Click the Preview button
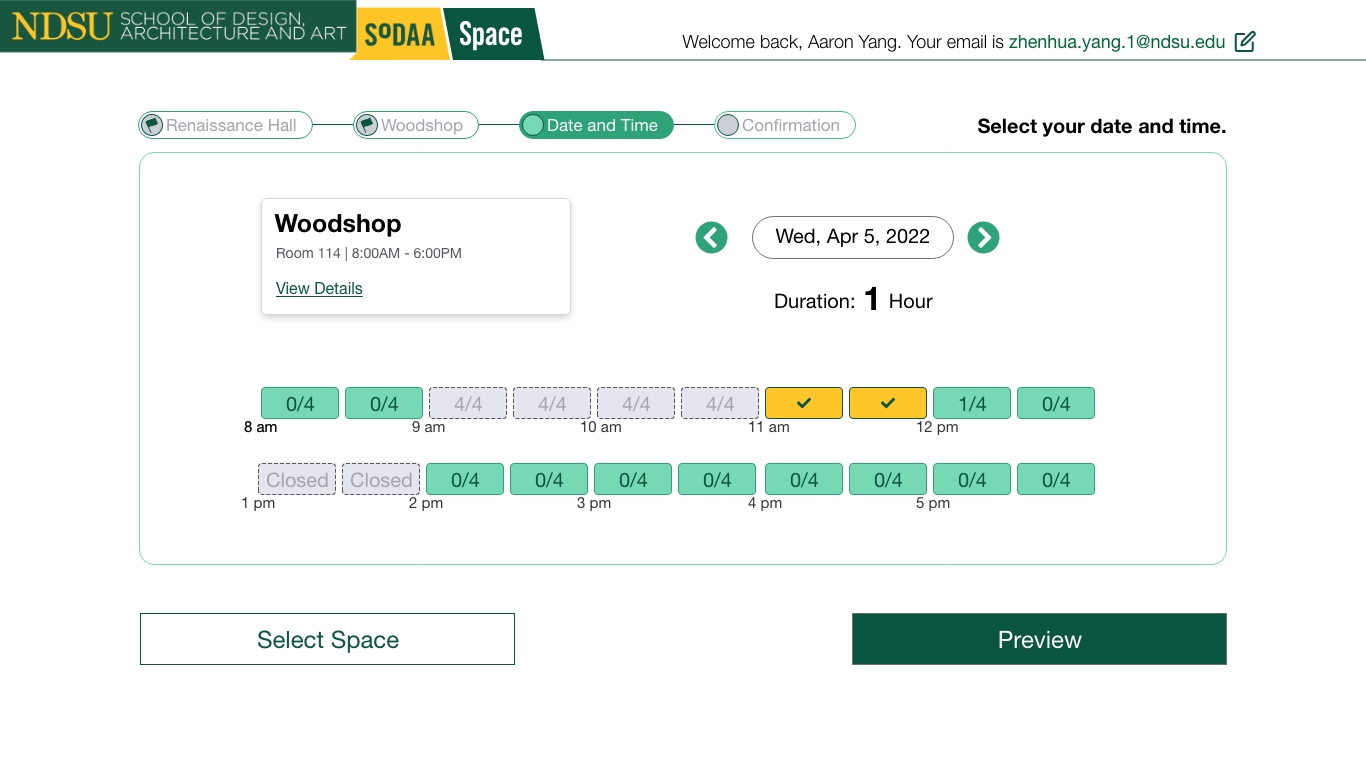This screenshot has width=1366, height=768. tap(1039, 639)
